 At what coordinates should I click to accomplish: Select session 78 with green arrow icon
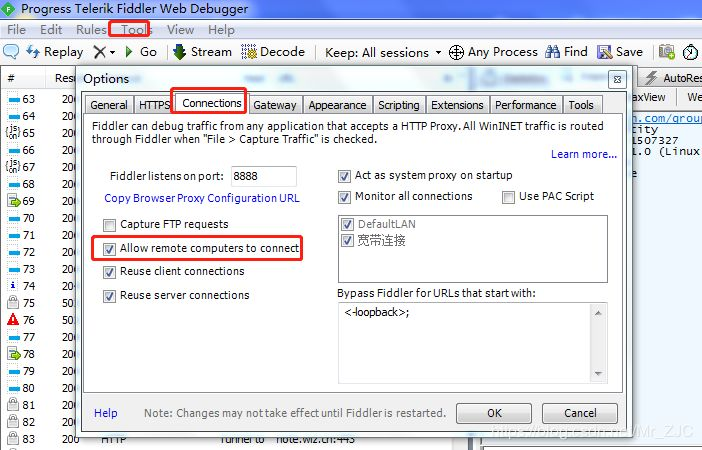14,354
